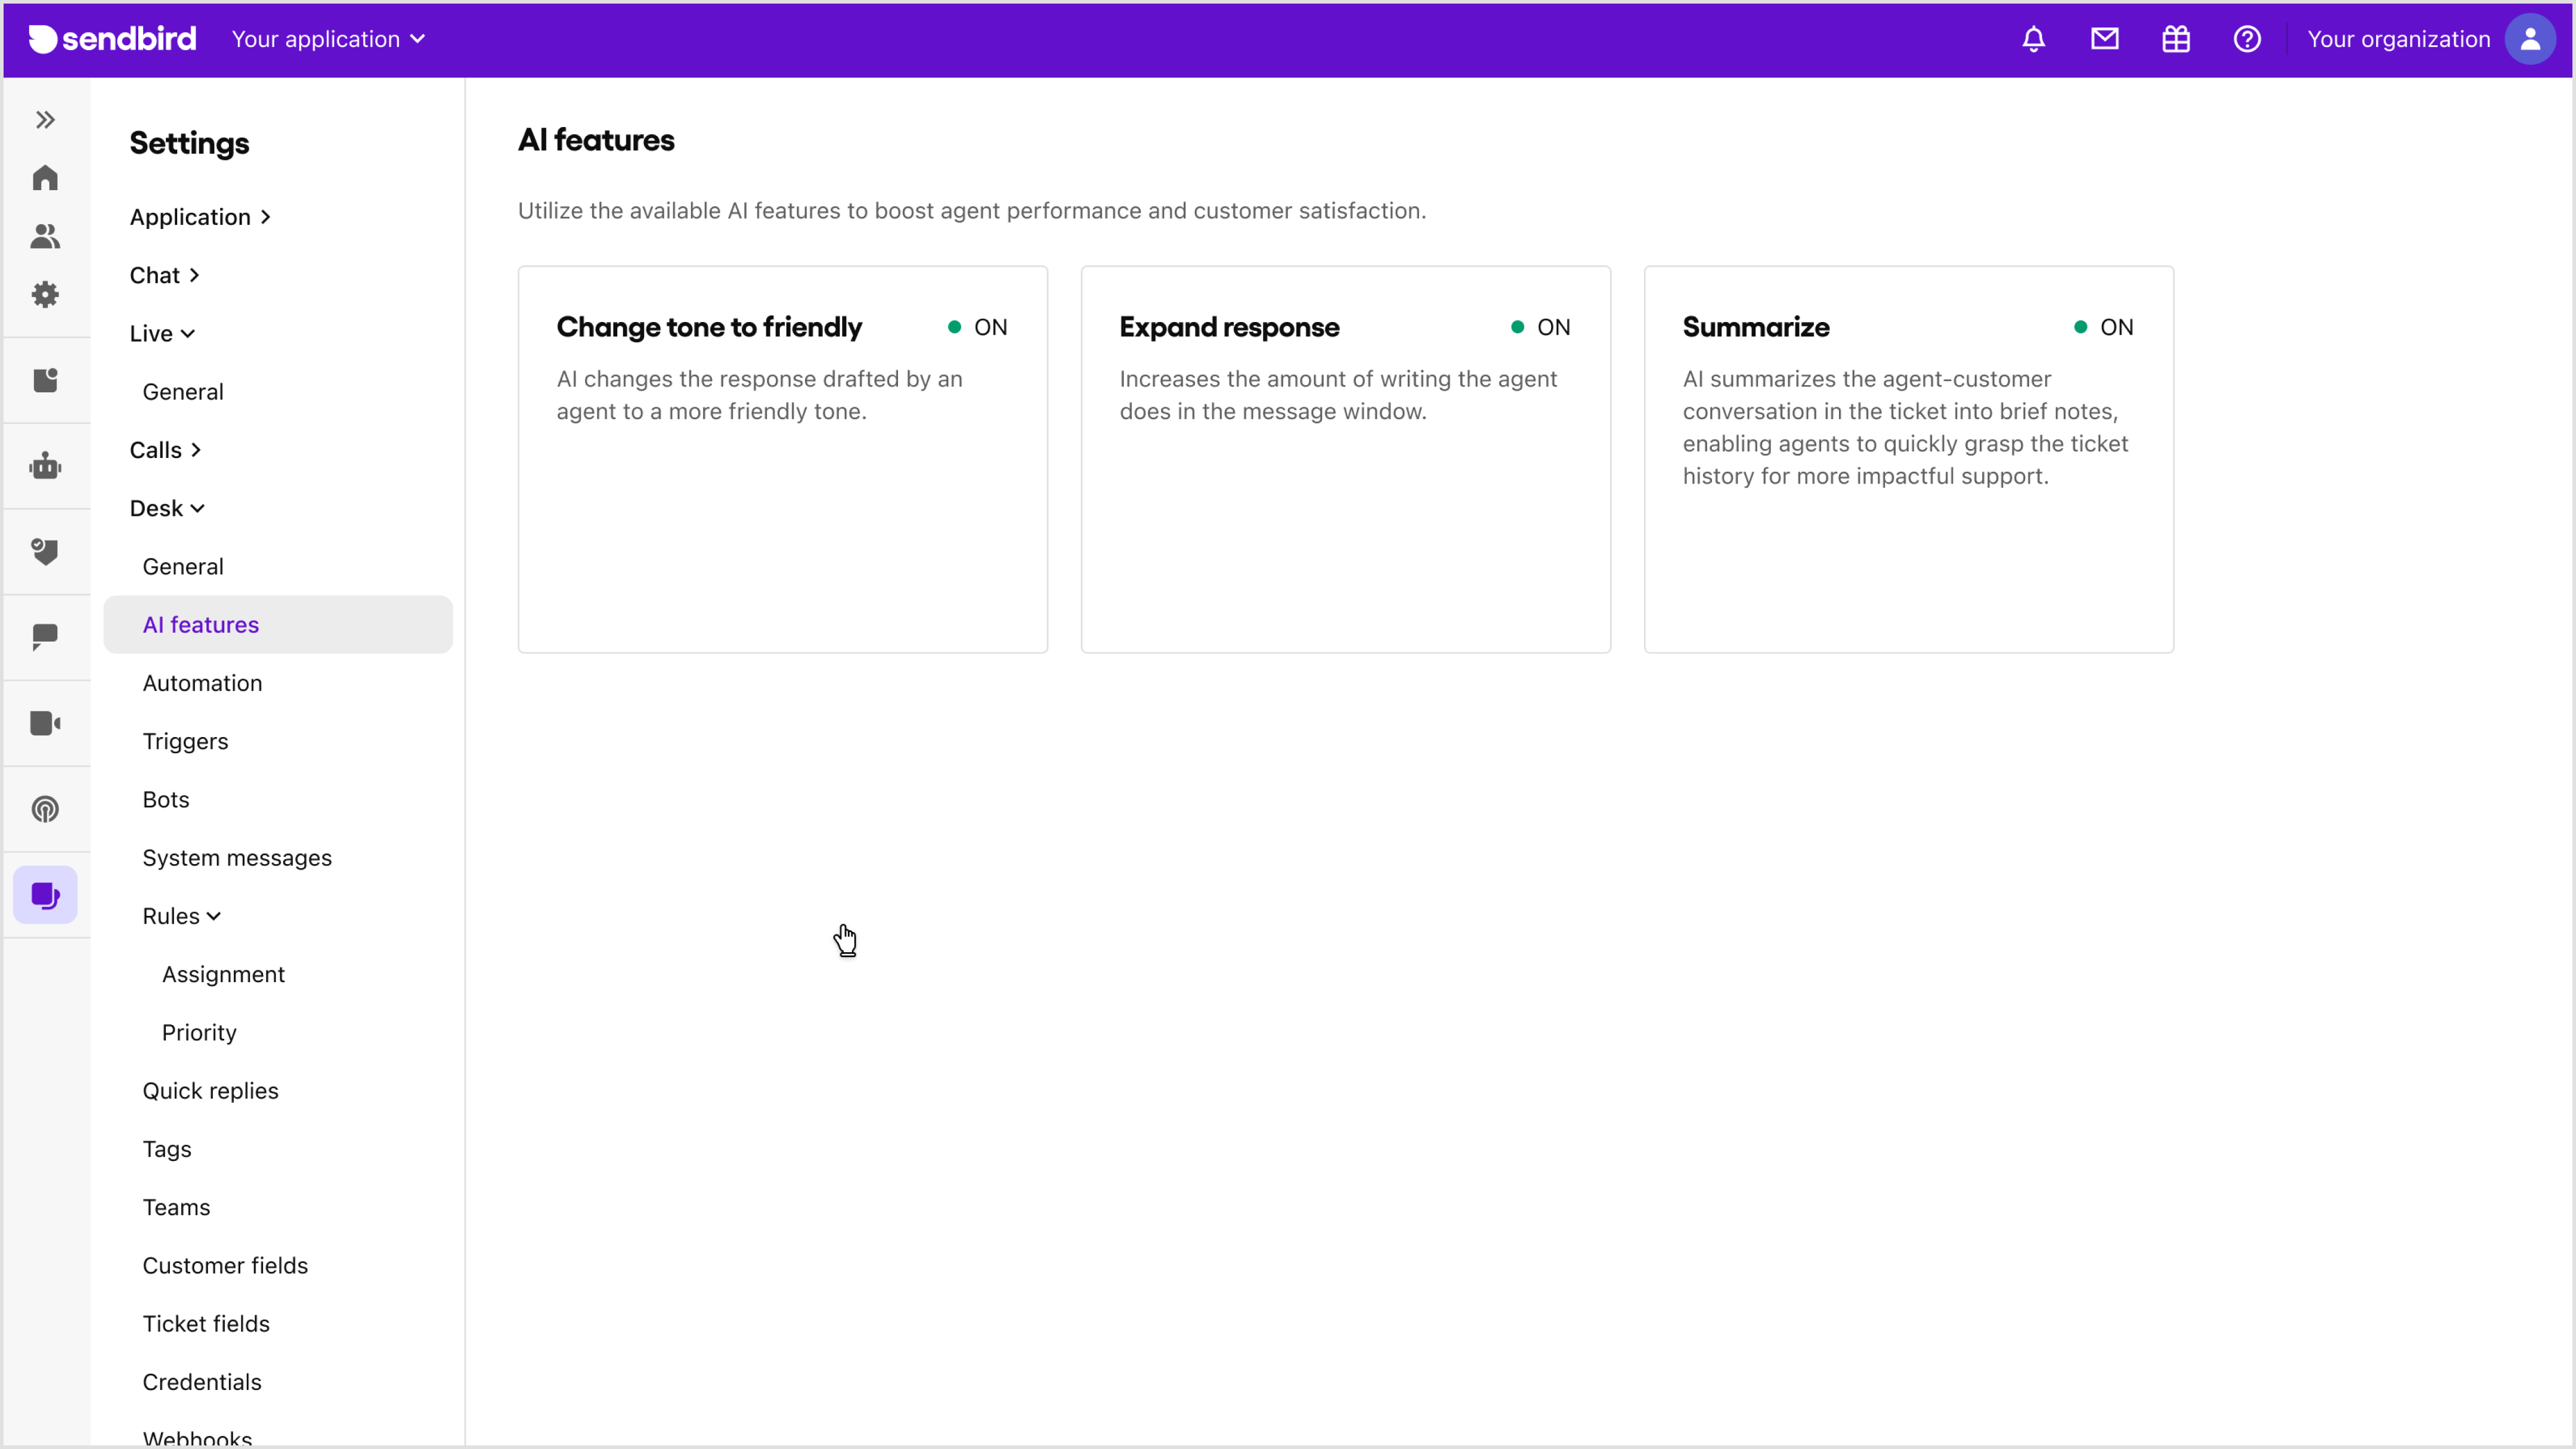
Task: Open the bot builder sidebar icon
Action: [x=45, y=465]
